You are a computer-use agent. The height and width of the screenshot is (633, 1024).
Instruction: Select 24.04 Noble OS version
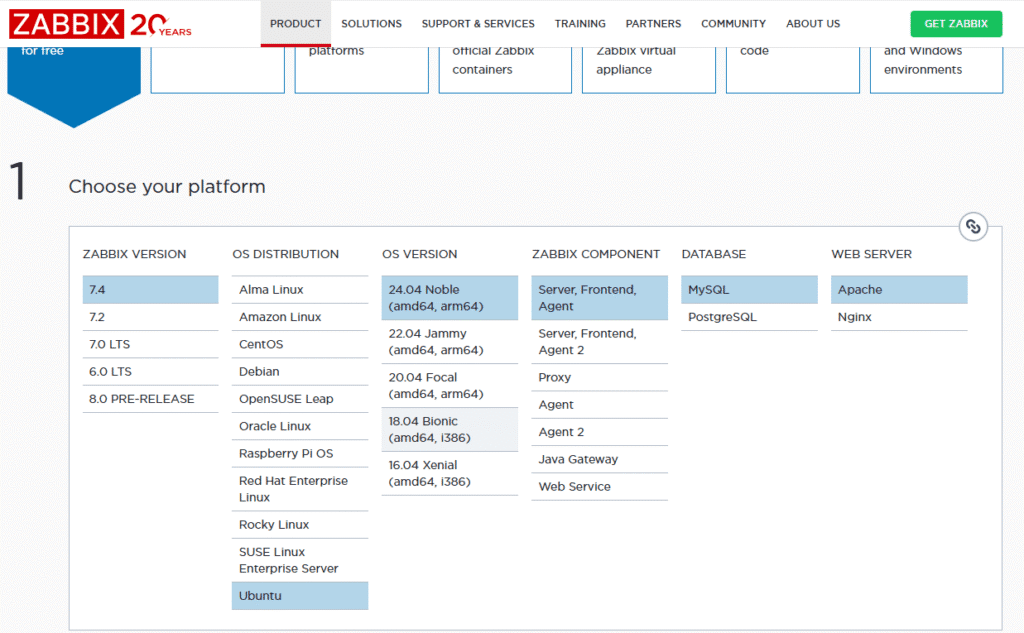(450, 298)
